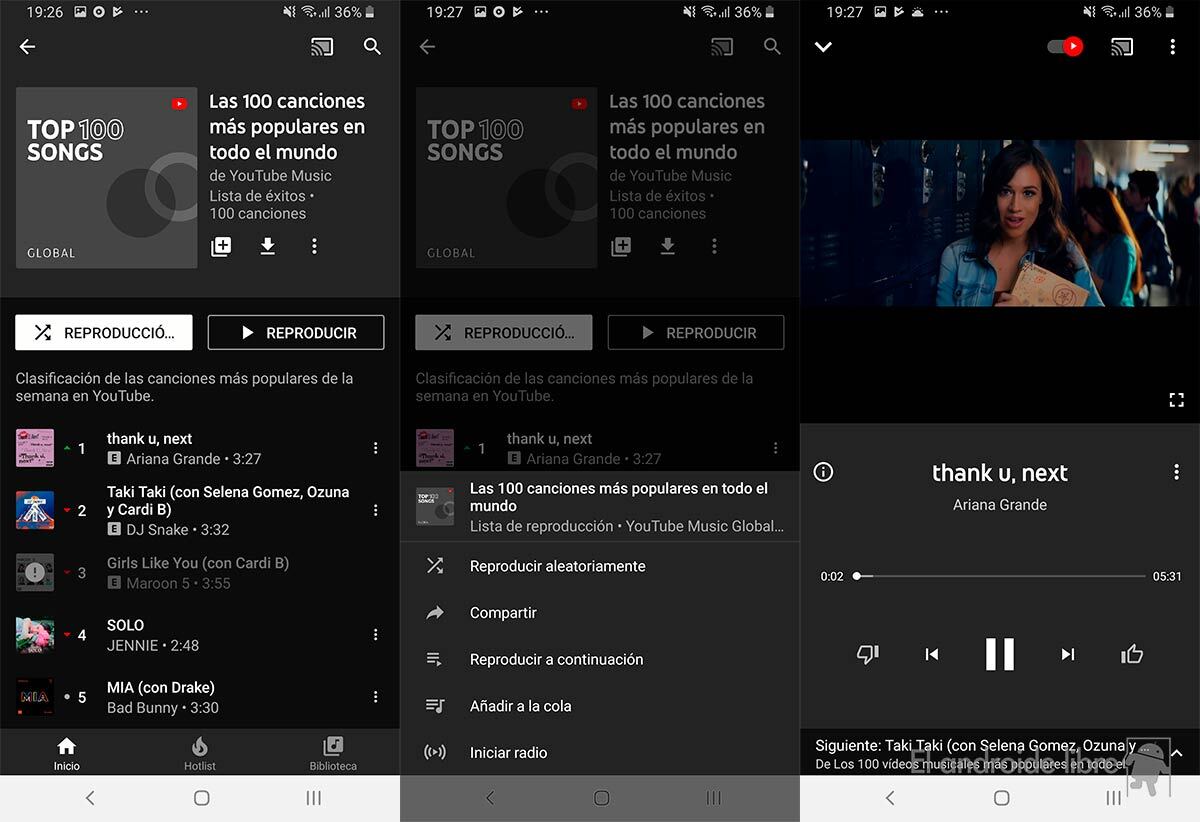Image resolution: width=1200 pixels, height=822 pixels.
Task: Open search in the first screen
Action: [x=373, y=47]
